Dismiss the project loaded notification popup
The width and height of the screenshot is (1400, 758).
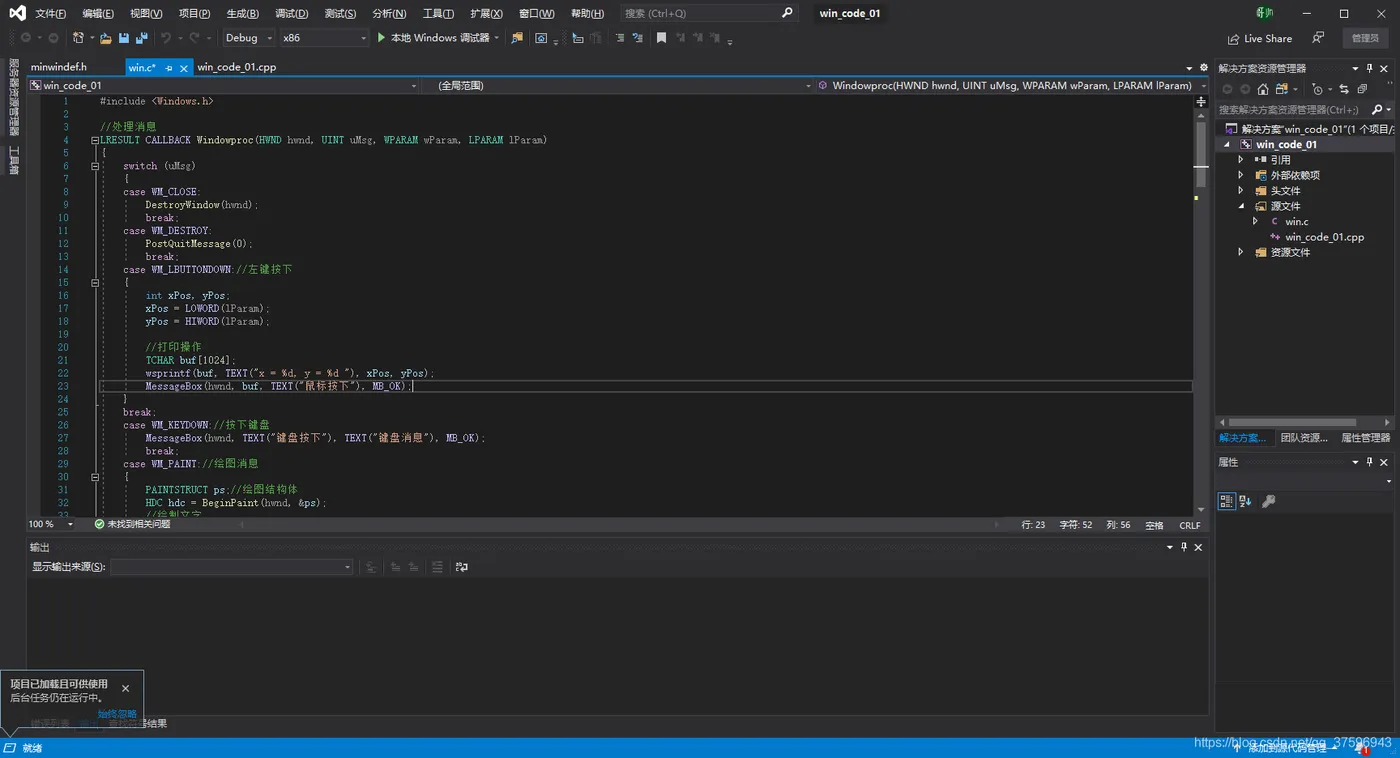click(125, 688)
